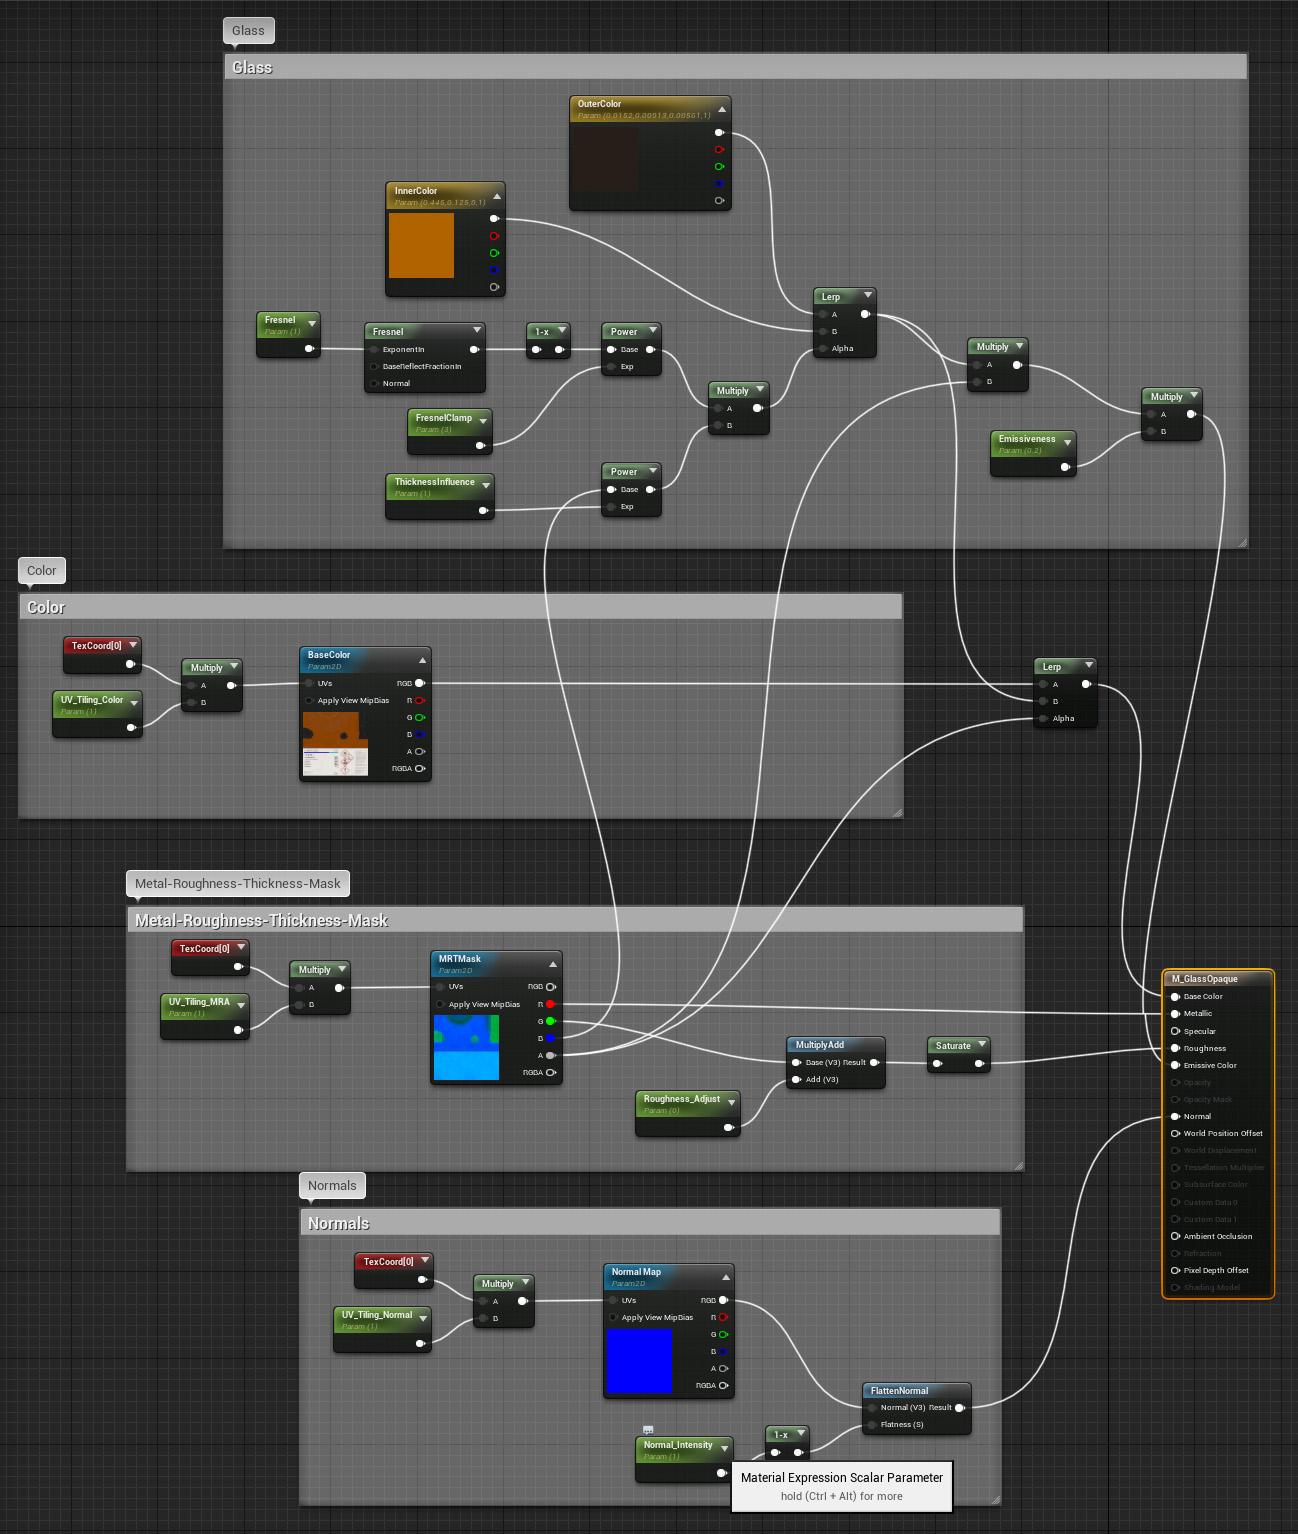Click the BaseColor texture preview thumbnail

(x=335, y=744)
